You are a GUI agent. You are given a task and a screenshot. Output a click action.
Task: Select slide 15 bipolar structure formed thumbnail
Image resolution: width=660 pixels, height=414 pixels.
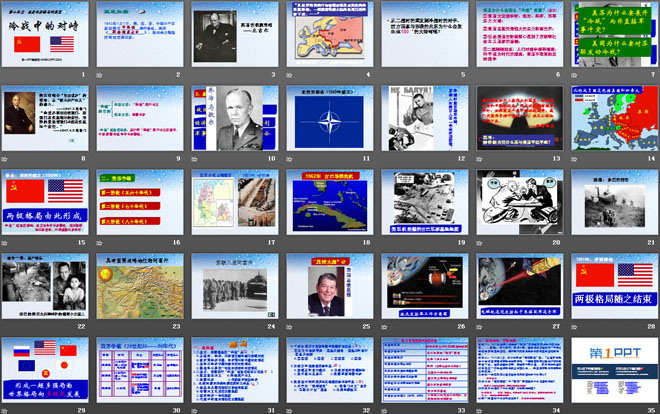pos(45,202)
